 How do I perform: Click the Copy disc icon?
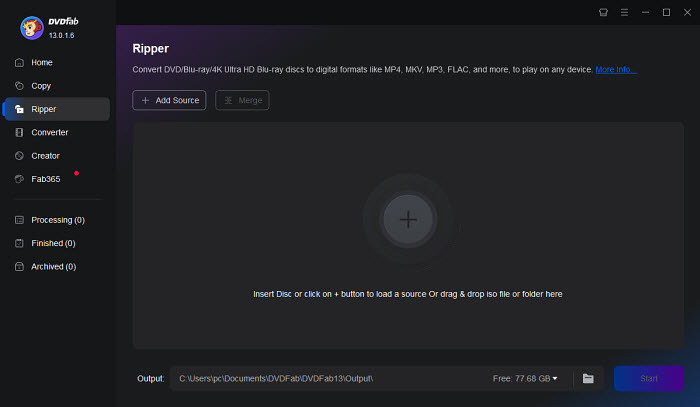19,86
